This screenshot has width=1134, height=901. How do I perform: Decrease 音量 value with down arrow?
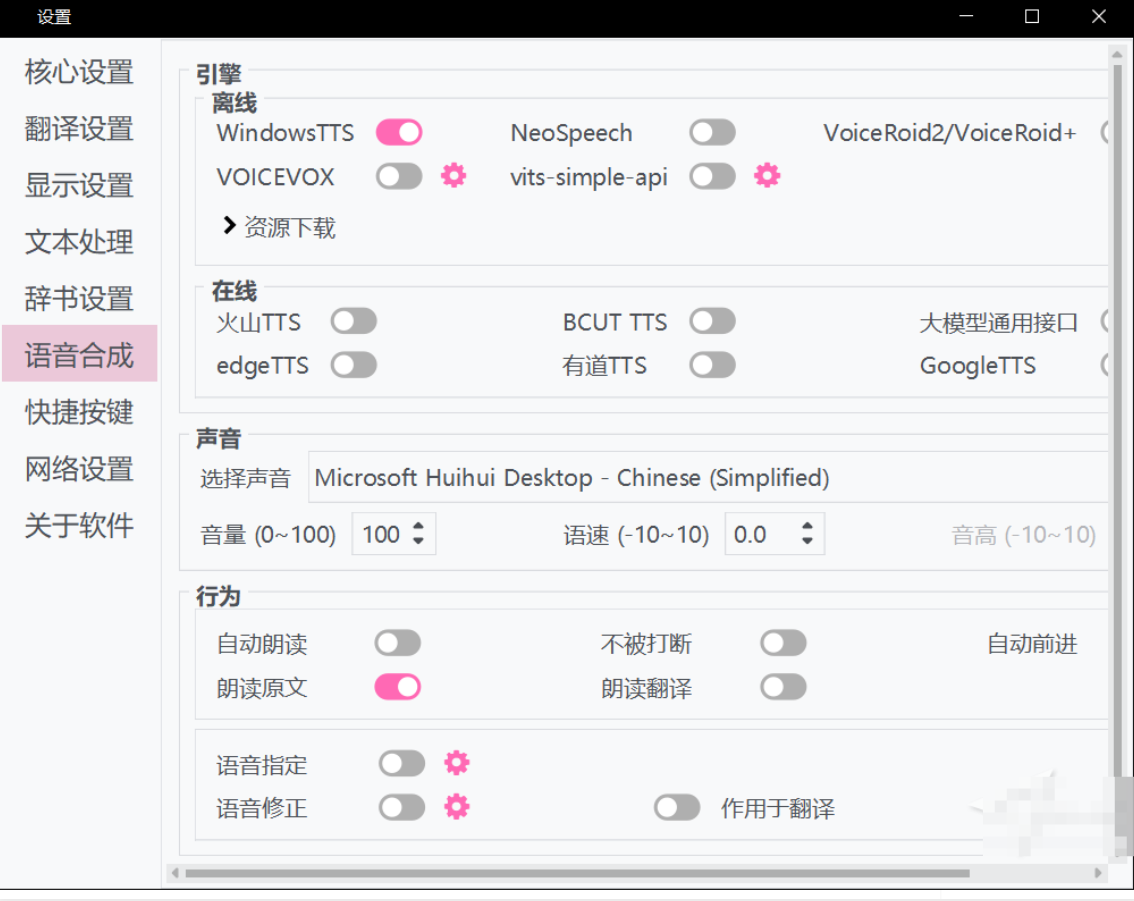[418, 541]
